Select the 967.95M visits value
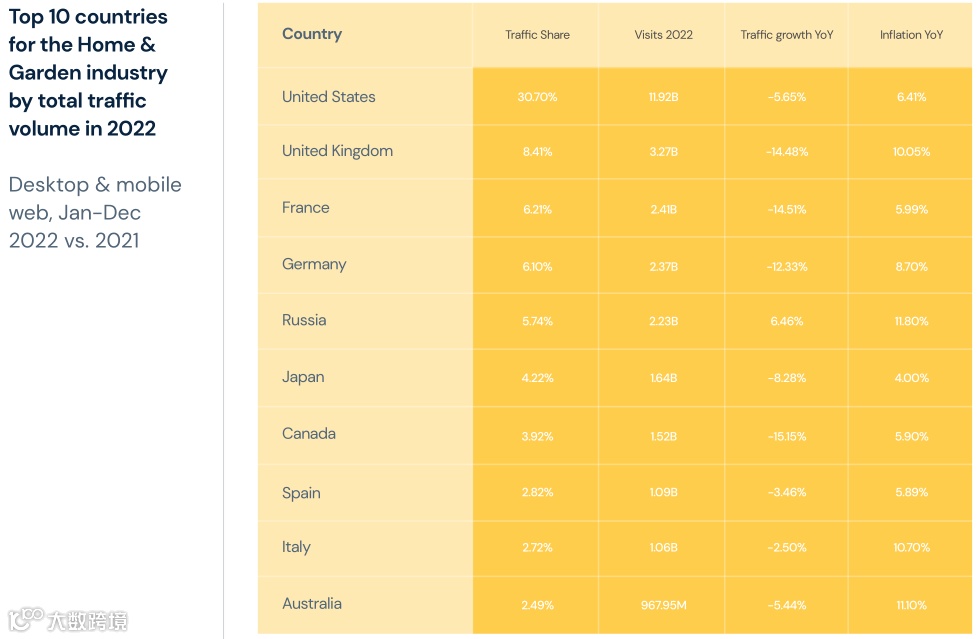 663,605
